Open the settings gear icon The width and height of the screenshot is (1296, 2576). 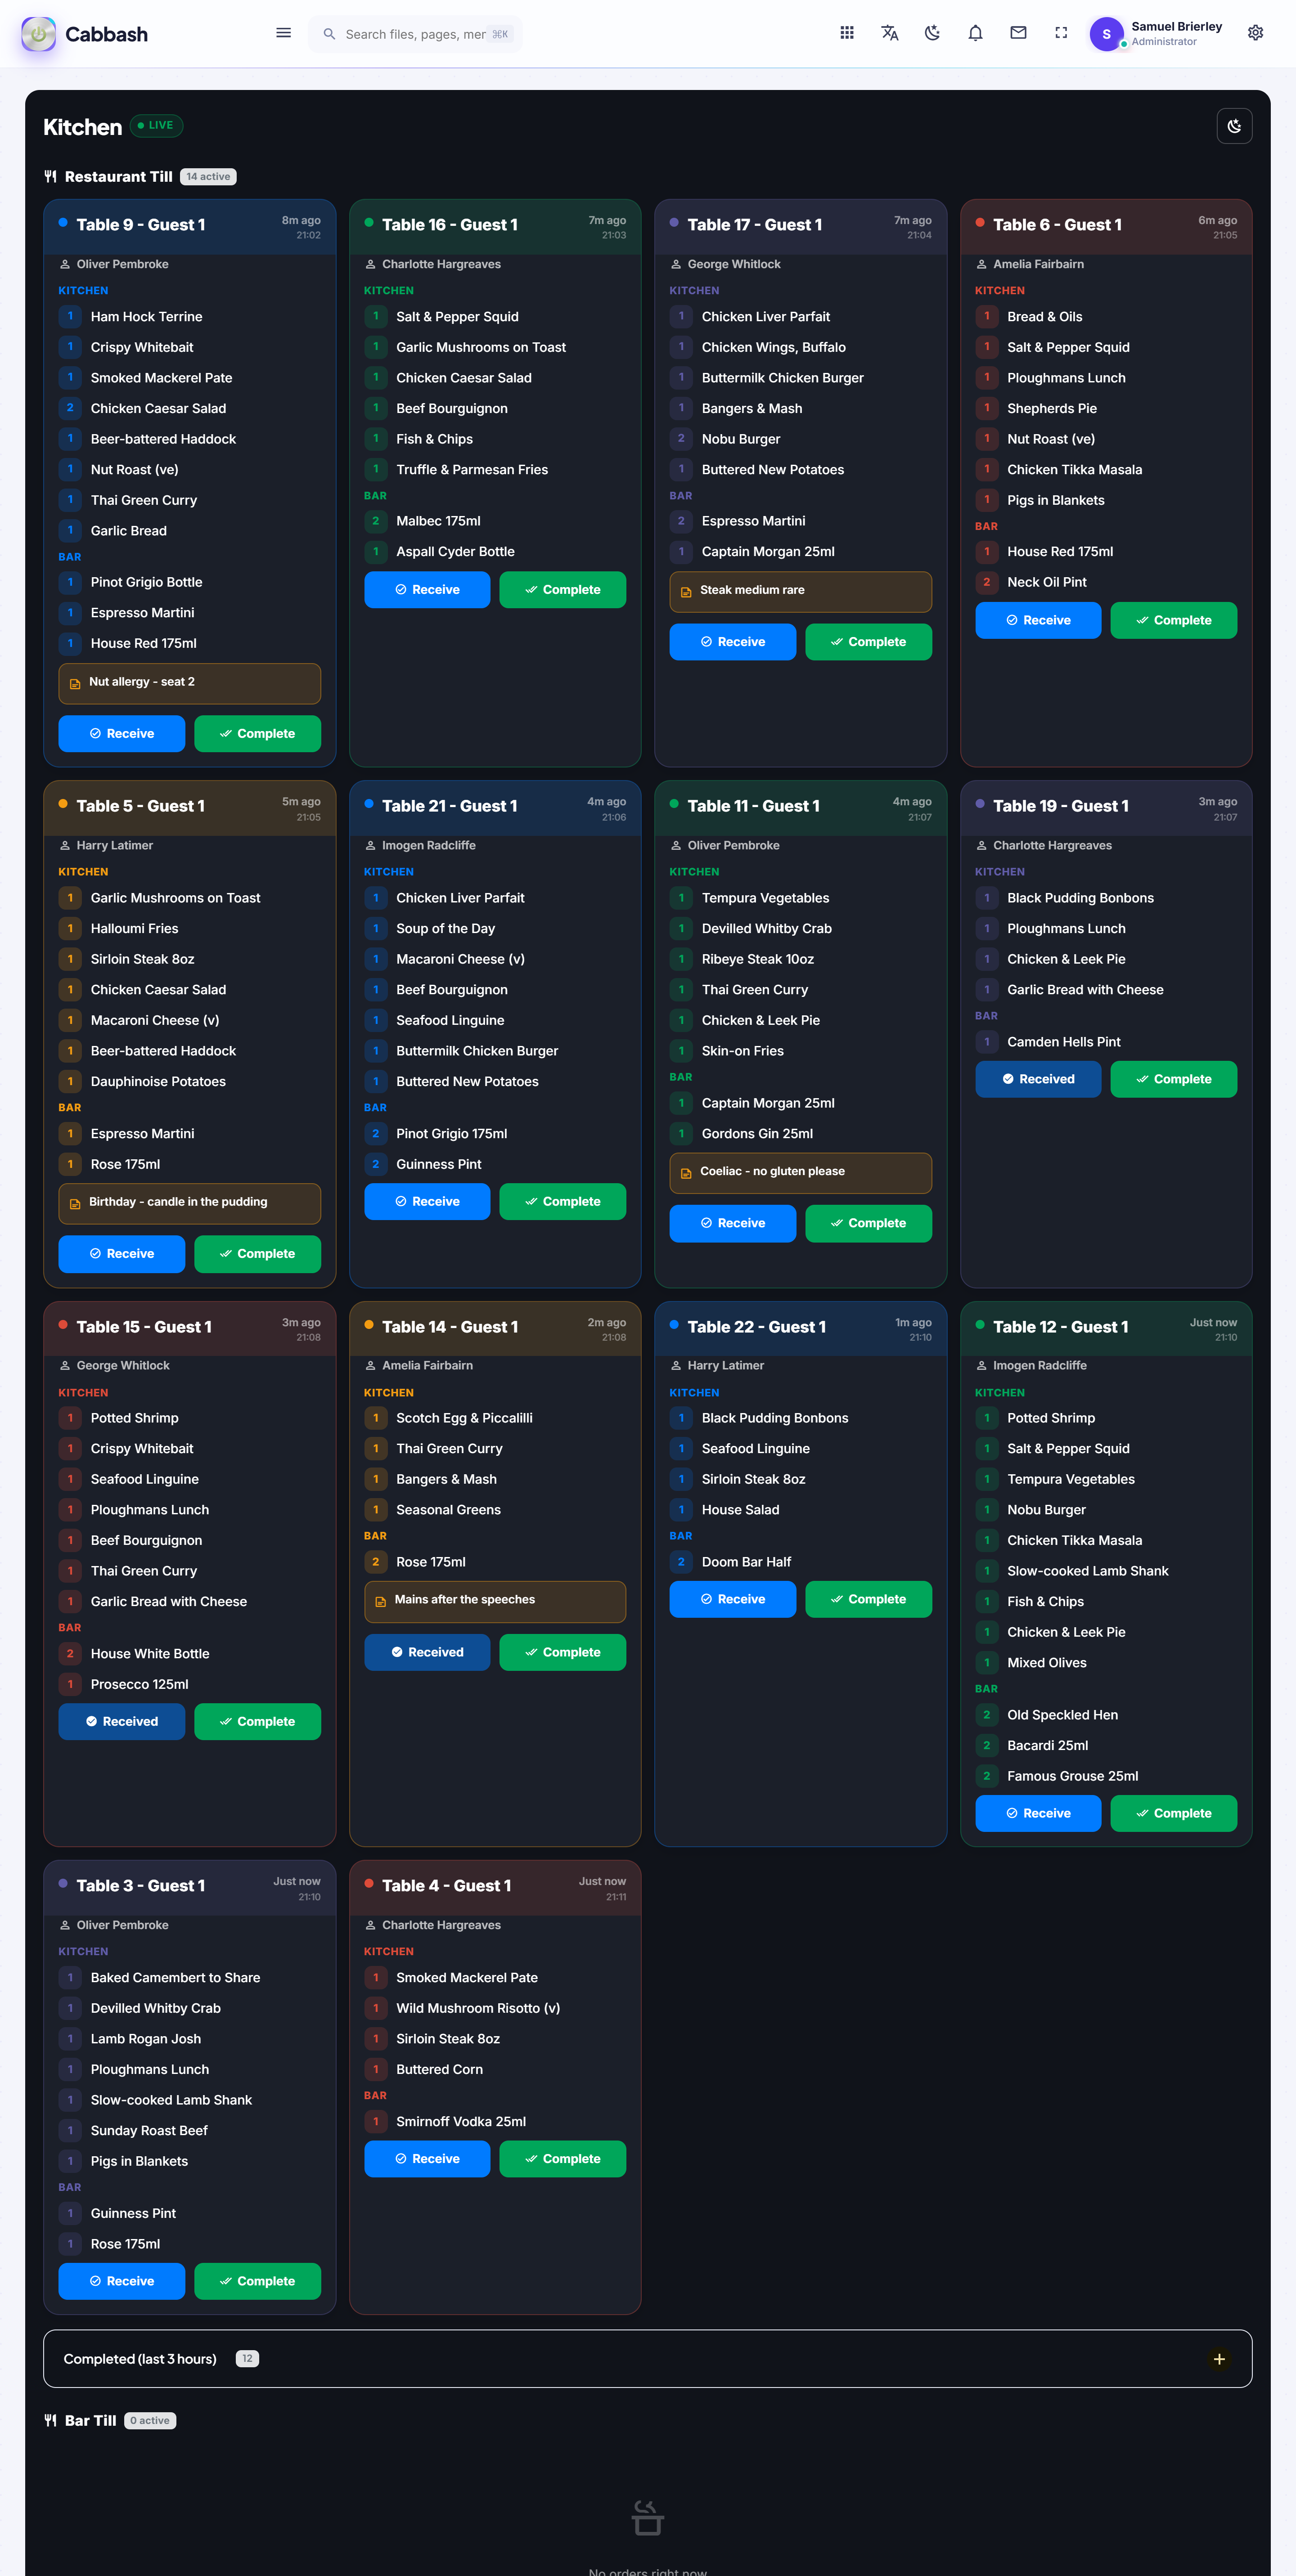coord(1255,33)
